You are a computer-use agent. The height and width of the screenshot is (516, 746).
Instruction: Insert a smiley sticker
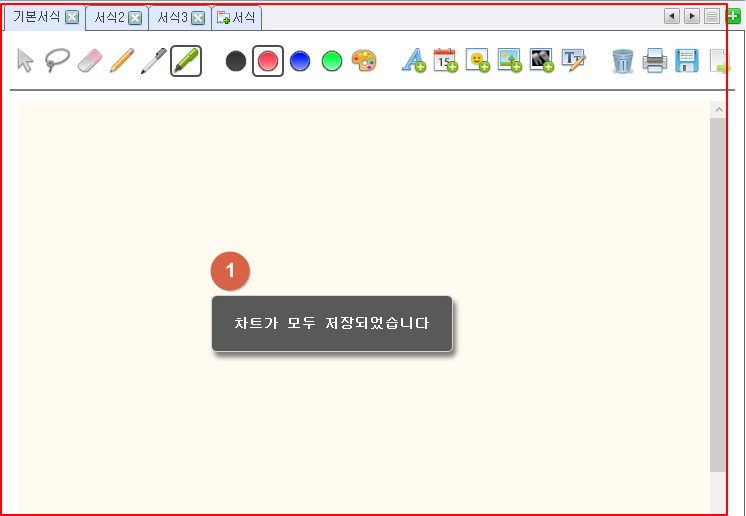coord(477,61)
